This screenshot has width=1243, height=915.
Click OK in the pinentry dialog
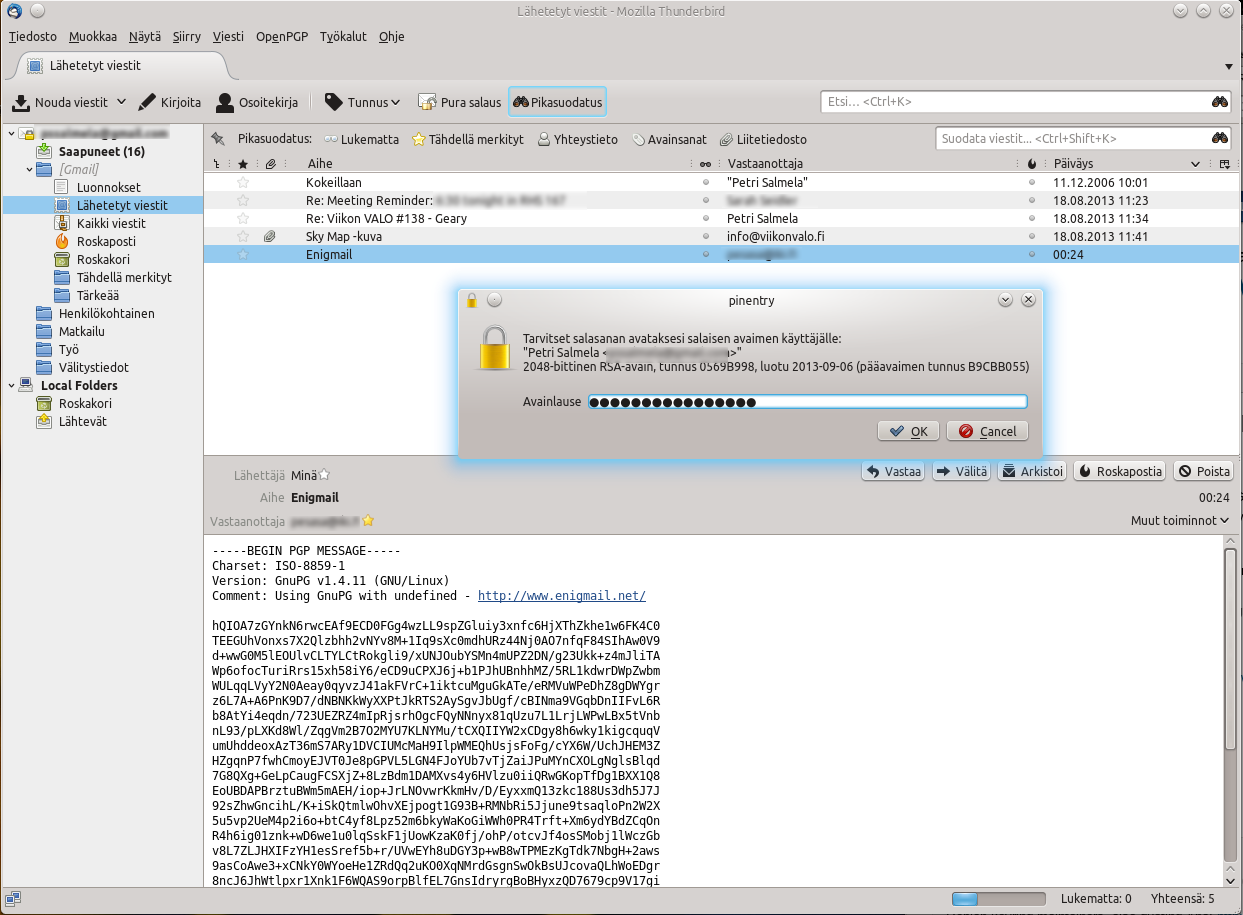tap(908, 431)
